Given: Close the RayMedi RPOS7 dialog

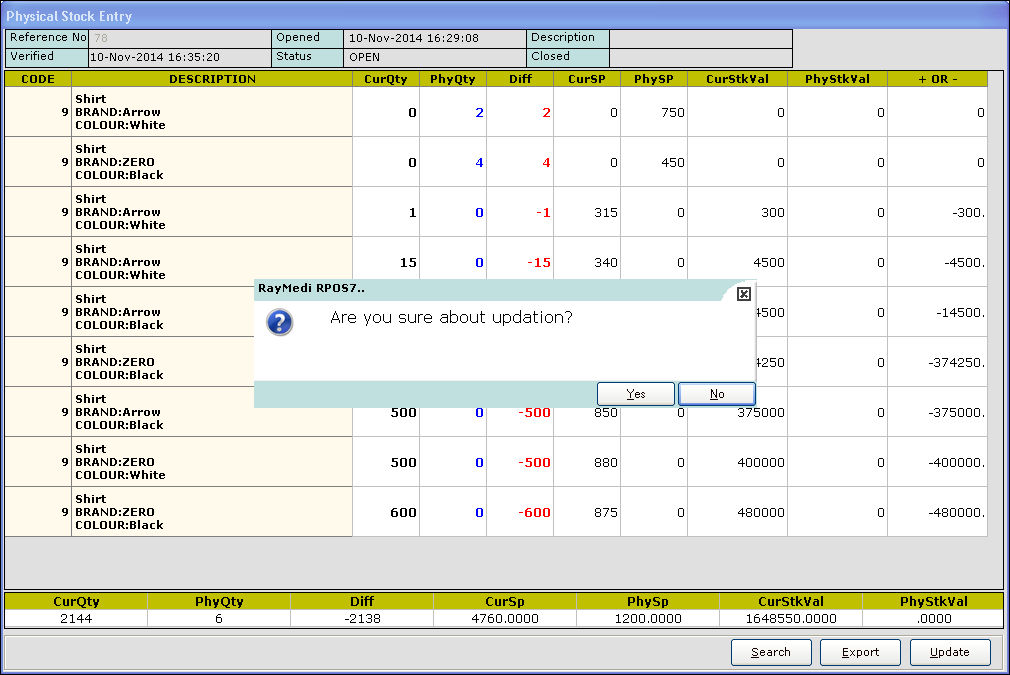Looking at the screenshot, I should pos(743,294).
